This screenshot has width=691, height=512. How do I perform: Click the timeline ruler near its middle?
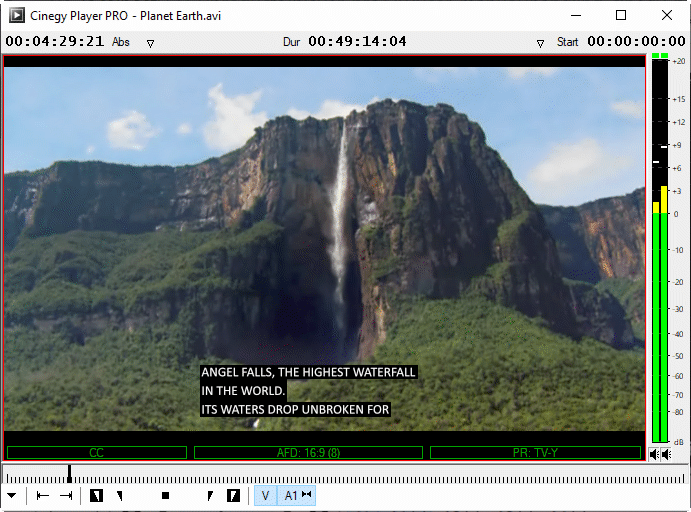click(346, 478)
